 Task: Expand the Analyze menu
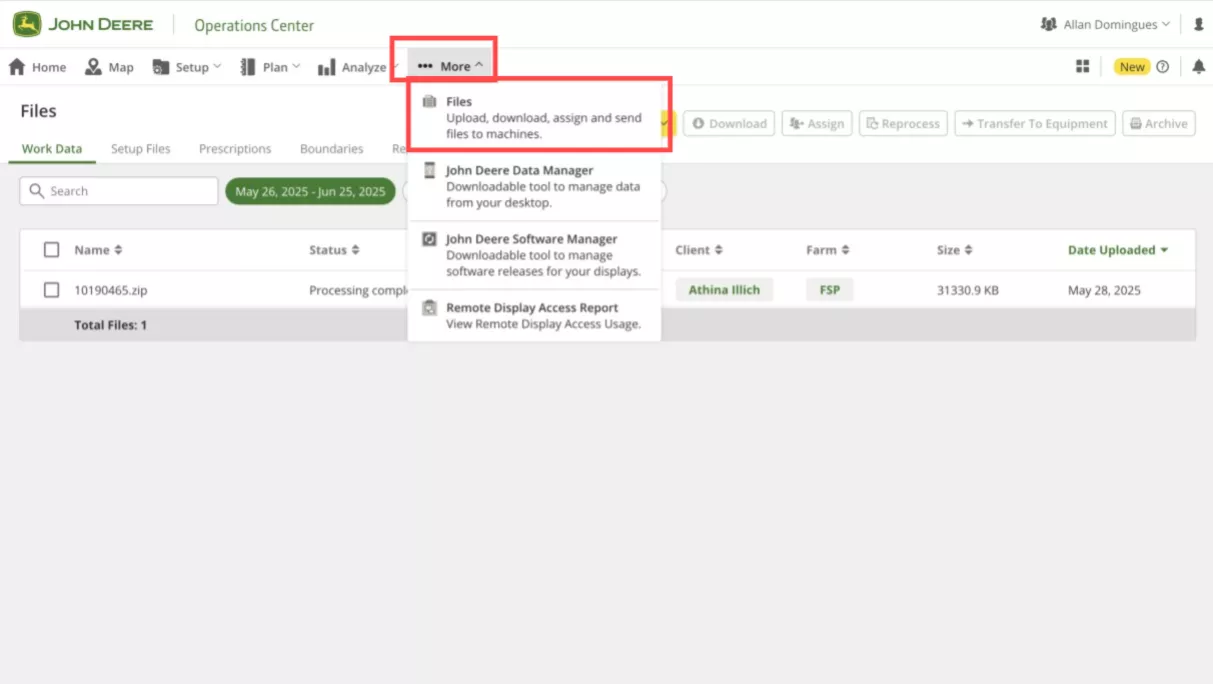point(358,67)
